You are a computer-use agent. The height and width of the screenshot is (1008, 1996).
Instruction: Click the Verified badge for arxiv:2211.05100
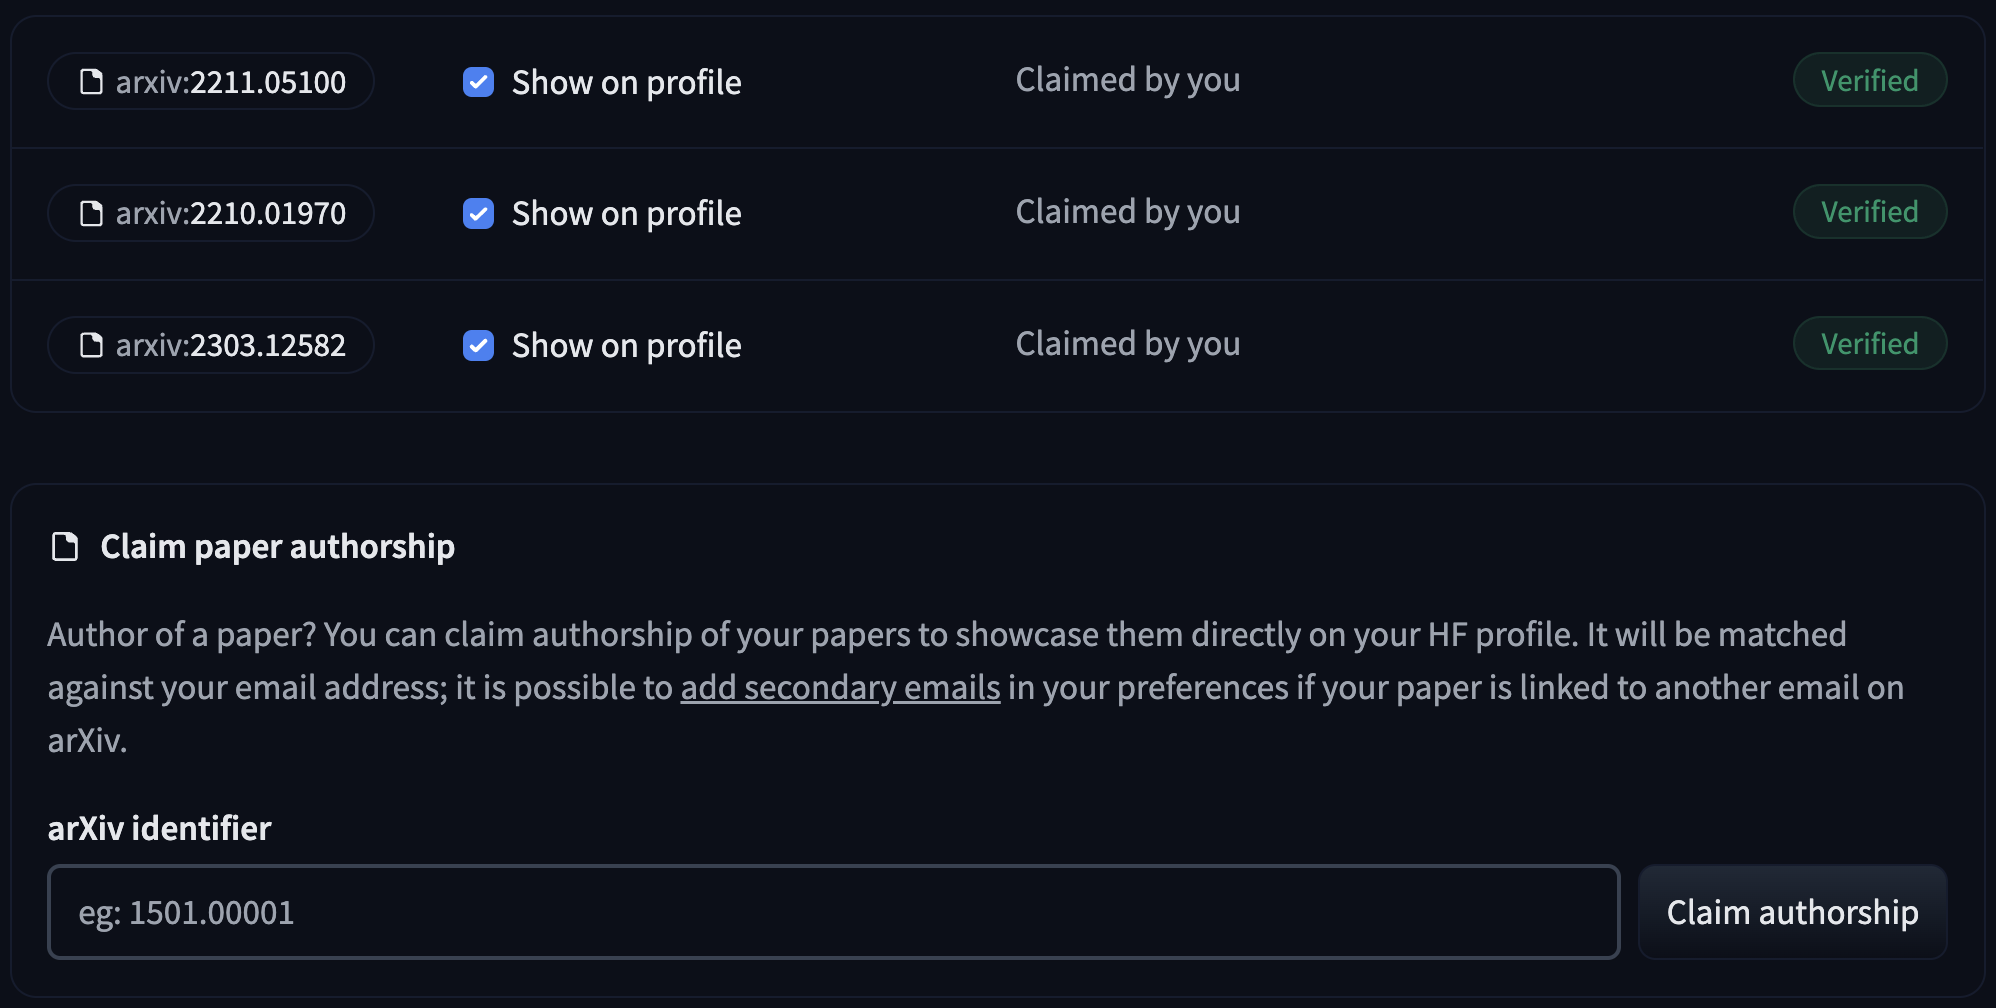click(1869, 80)
